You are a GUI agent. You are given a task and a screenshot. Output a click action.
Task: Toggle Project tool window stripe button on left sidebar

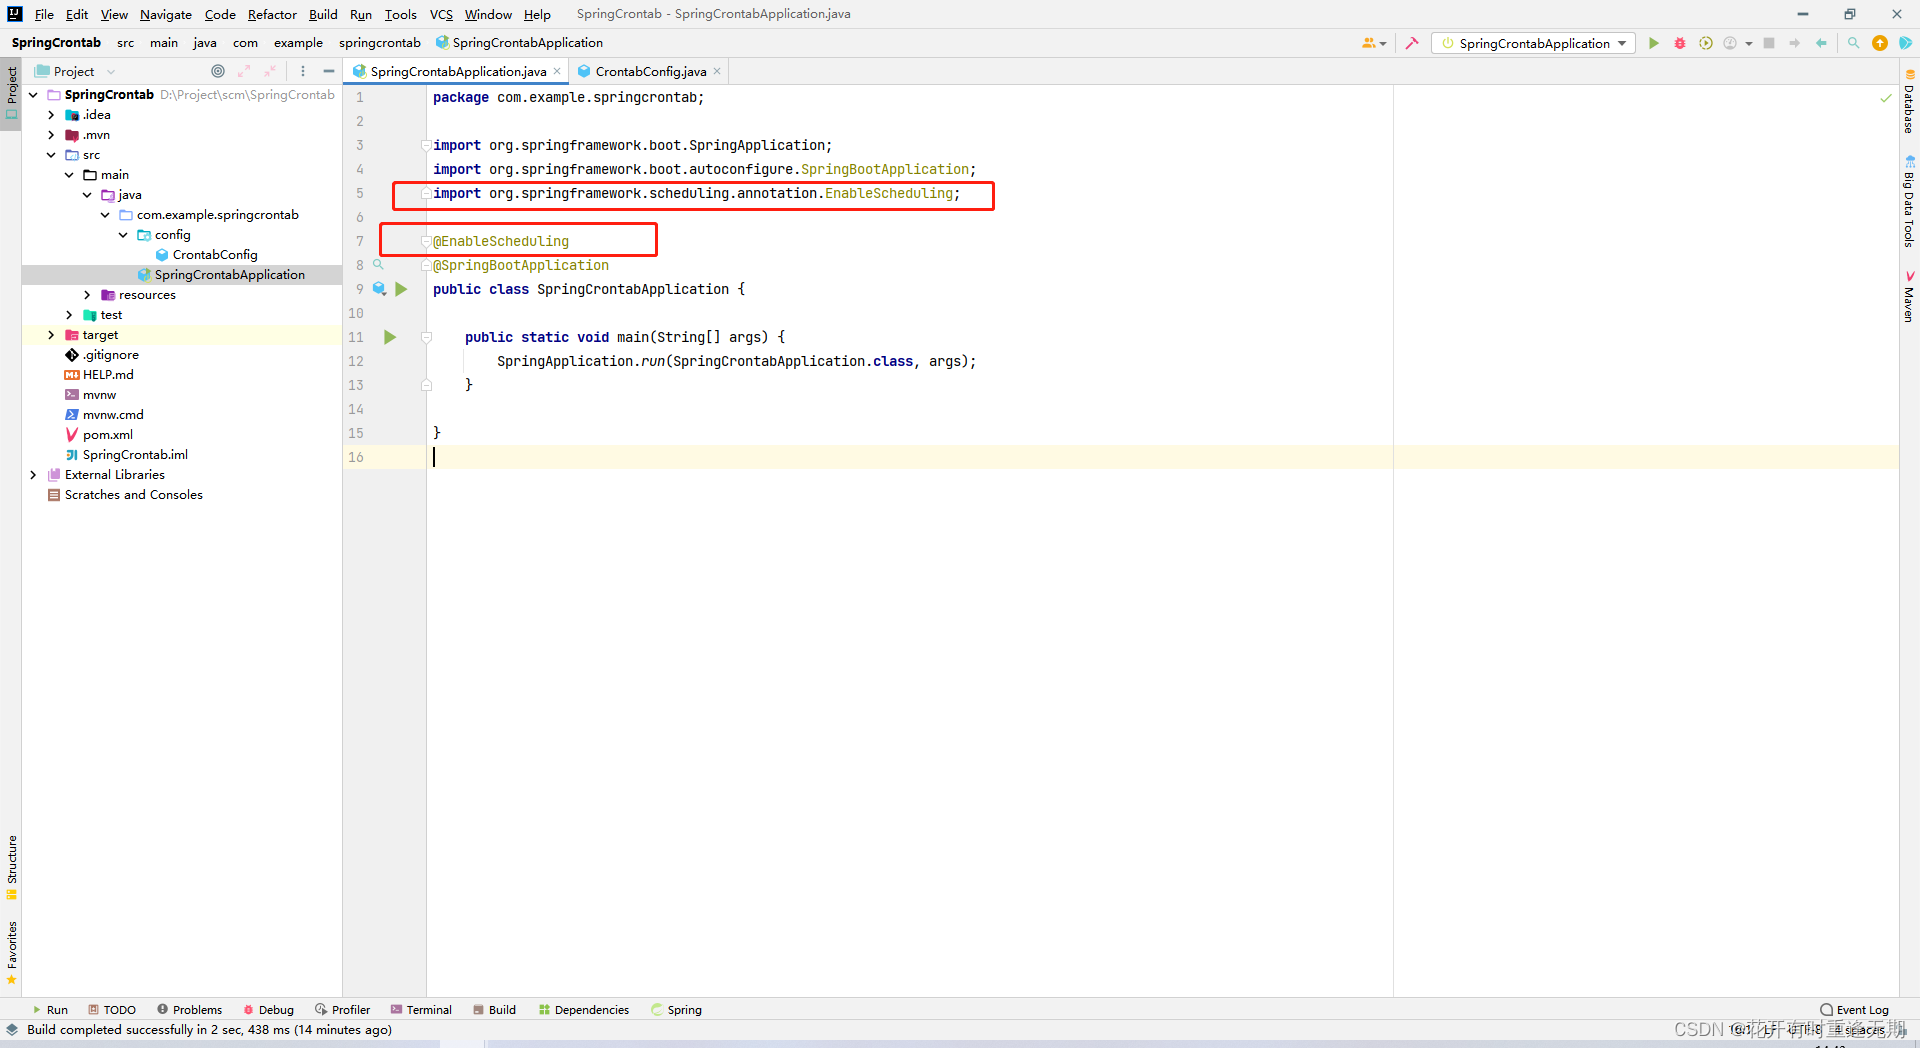[11, 93]
